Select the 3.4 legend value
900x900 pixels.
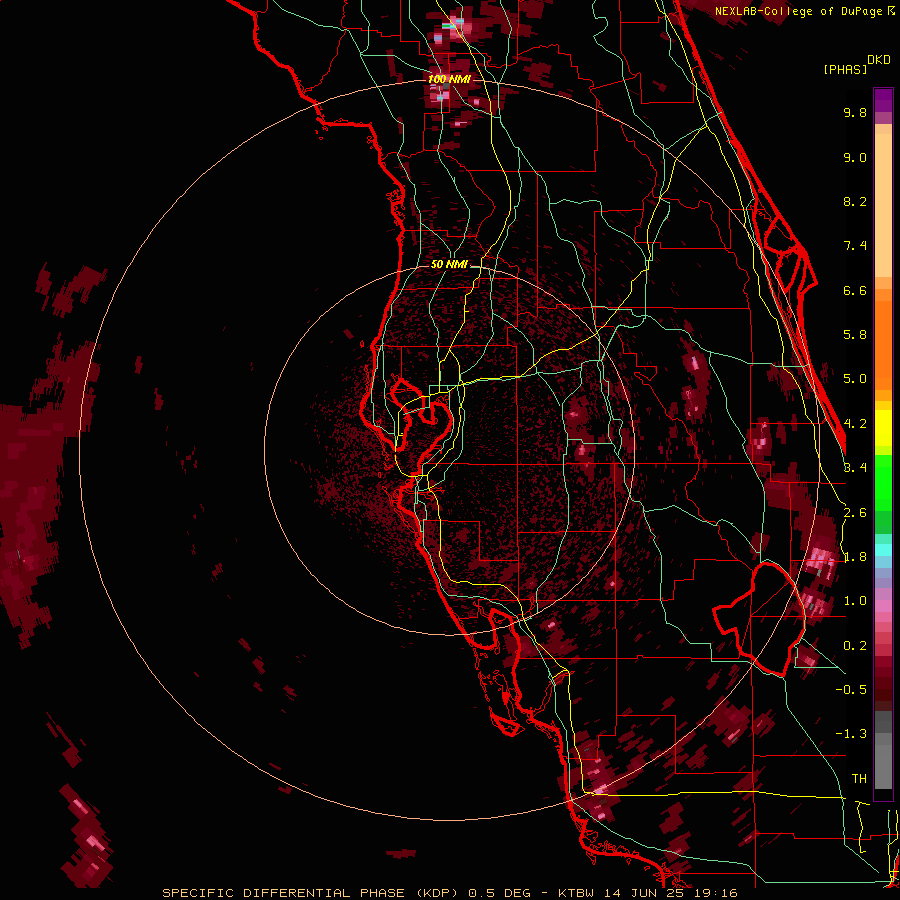coord(855,468)
